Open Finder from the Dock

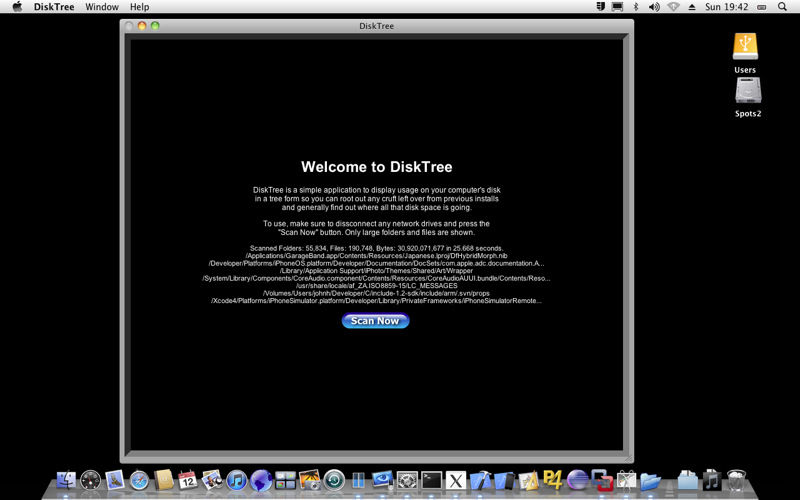coord(66,480)
